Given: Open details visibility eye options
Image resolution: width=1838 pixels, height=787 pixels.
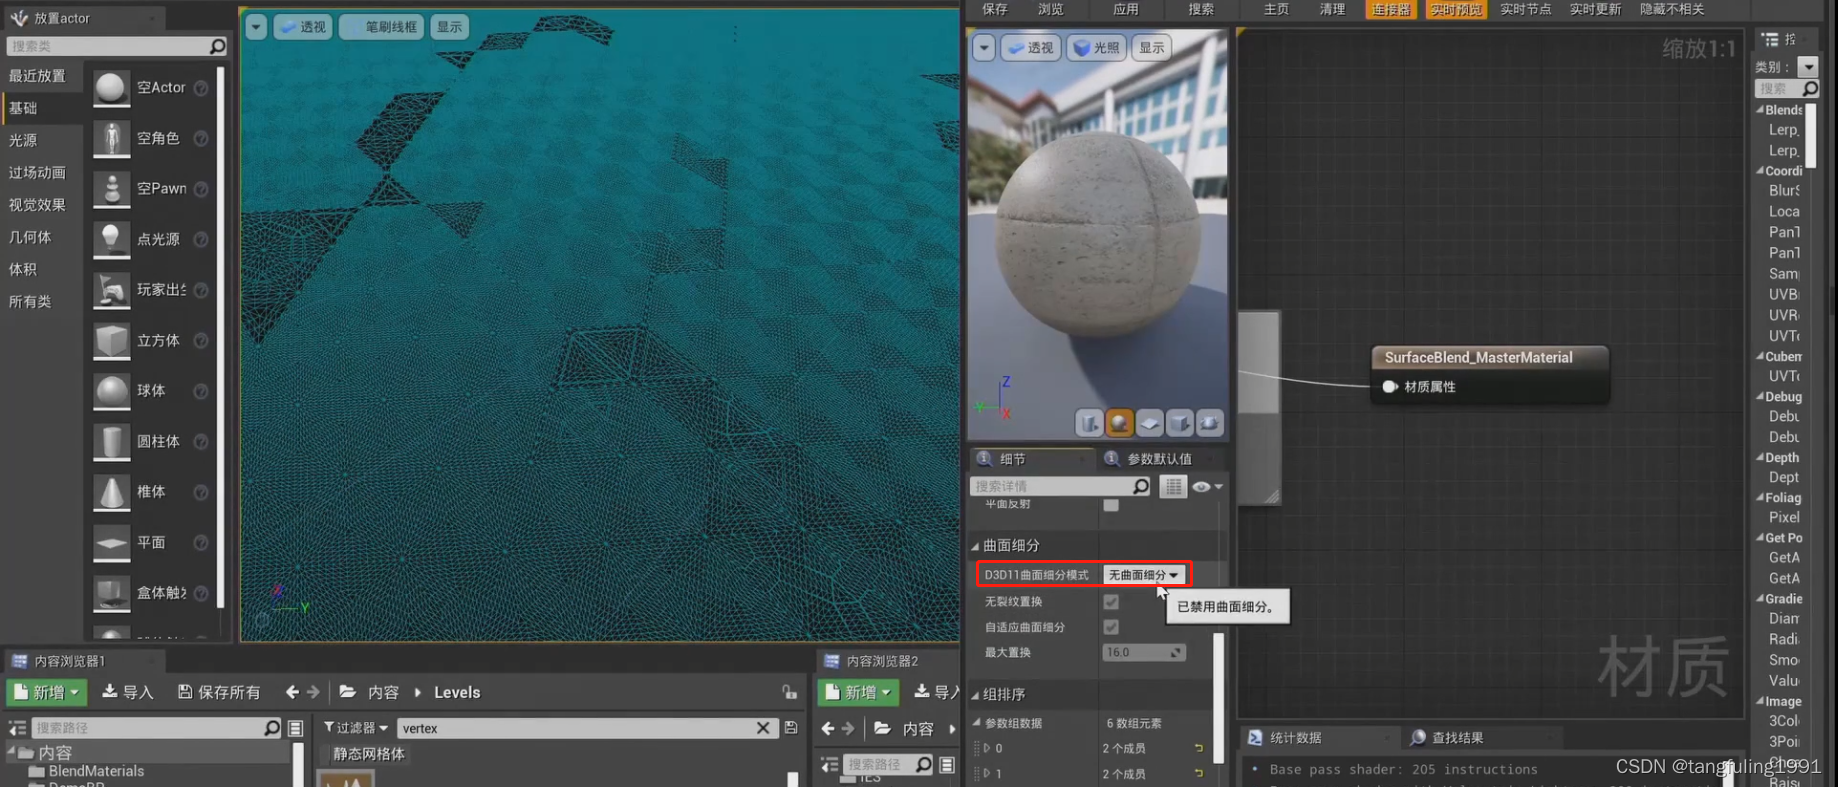Looking at the screenshot, I should click(x=1207, y=486).
